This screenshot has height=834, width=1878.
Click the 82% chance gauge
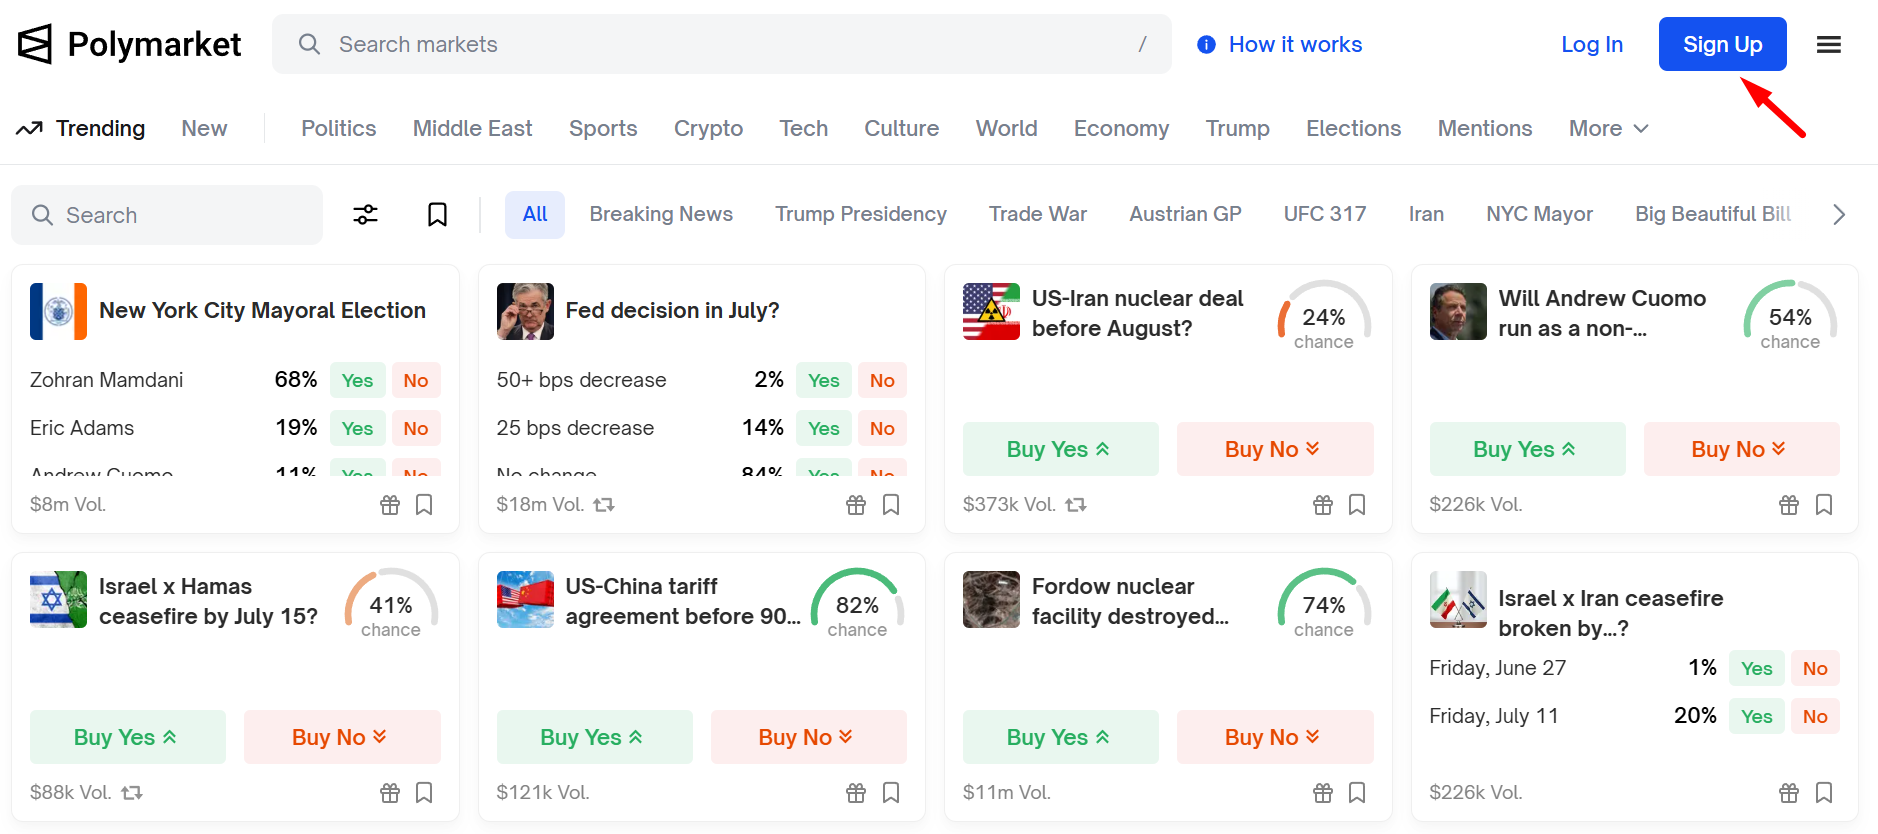coord(857,604)
